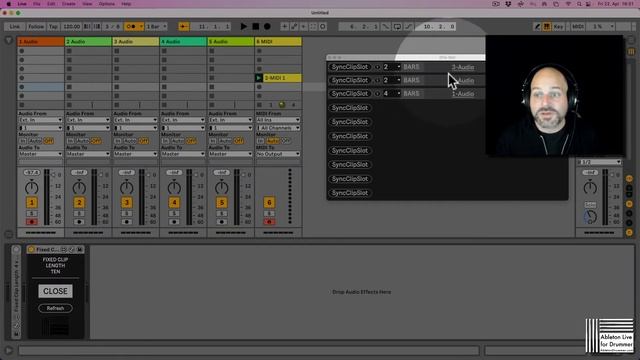Click the third SyncClipSlot button with 4 bars
This screenshot has width=640, height=360.
point(350,93)
